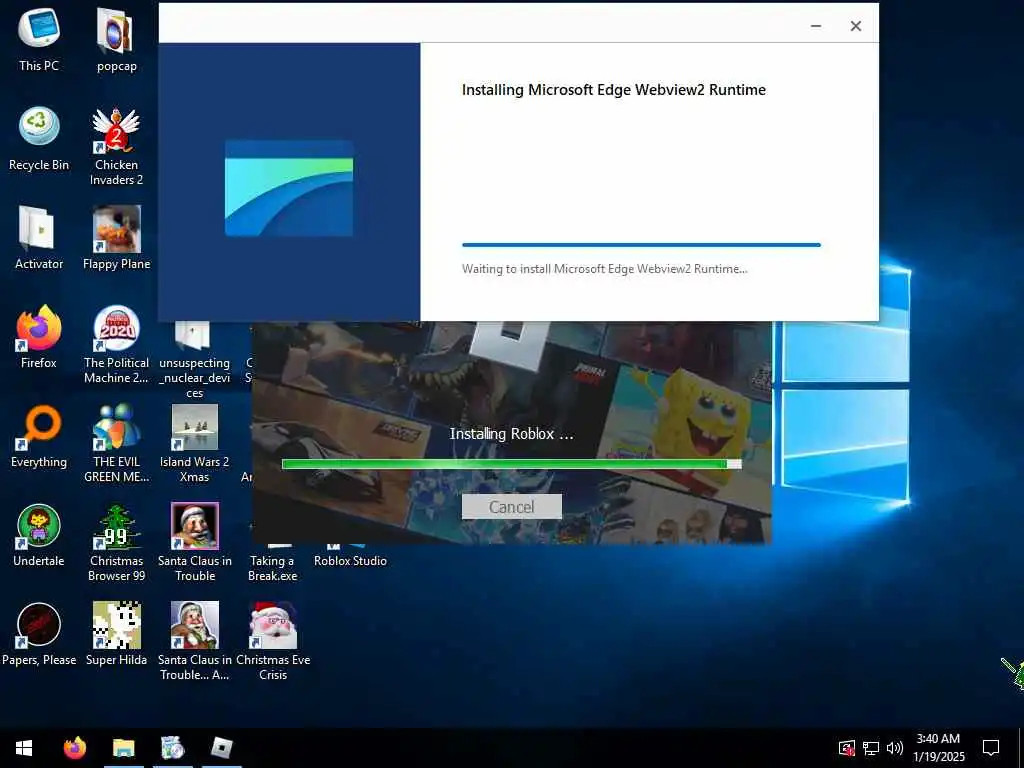Click the installer package taskbar icon
Image resolution: width=1024 pixels, height=768 pixels.
172,748
